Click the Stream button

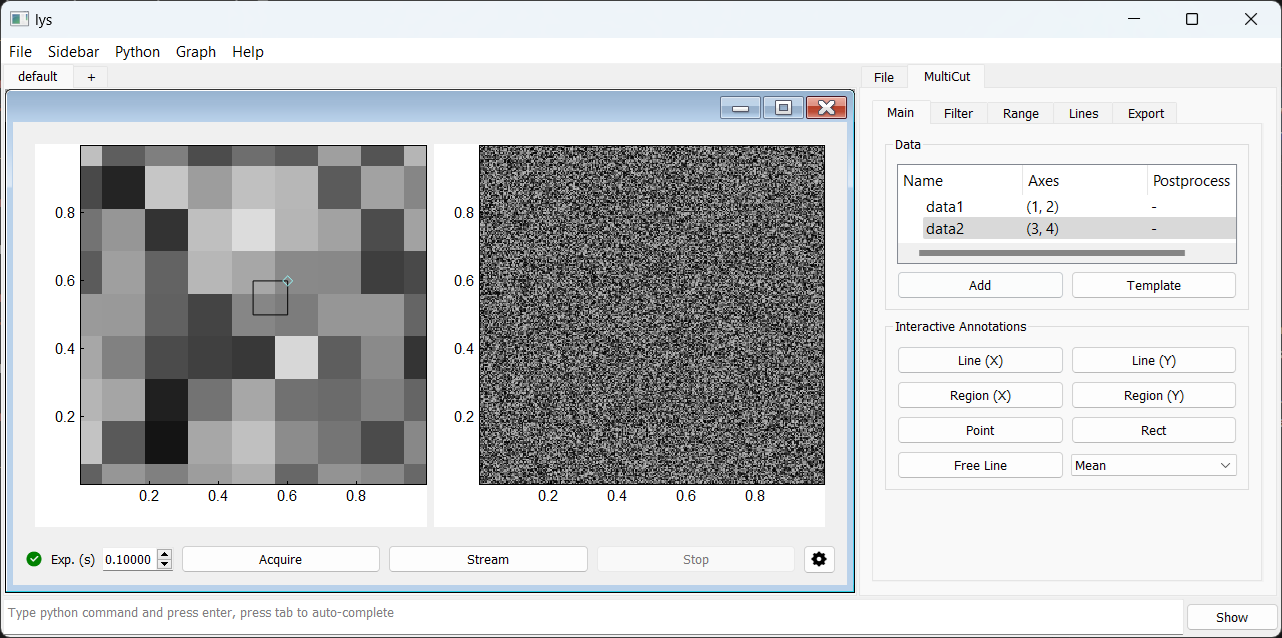[x=488, y=559]
